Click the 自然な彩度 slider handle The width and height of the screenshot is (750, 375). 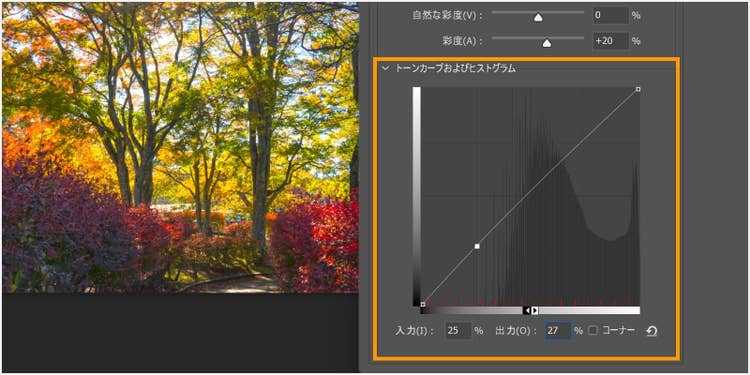[539, 18]
